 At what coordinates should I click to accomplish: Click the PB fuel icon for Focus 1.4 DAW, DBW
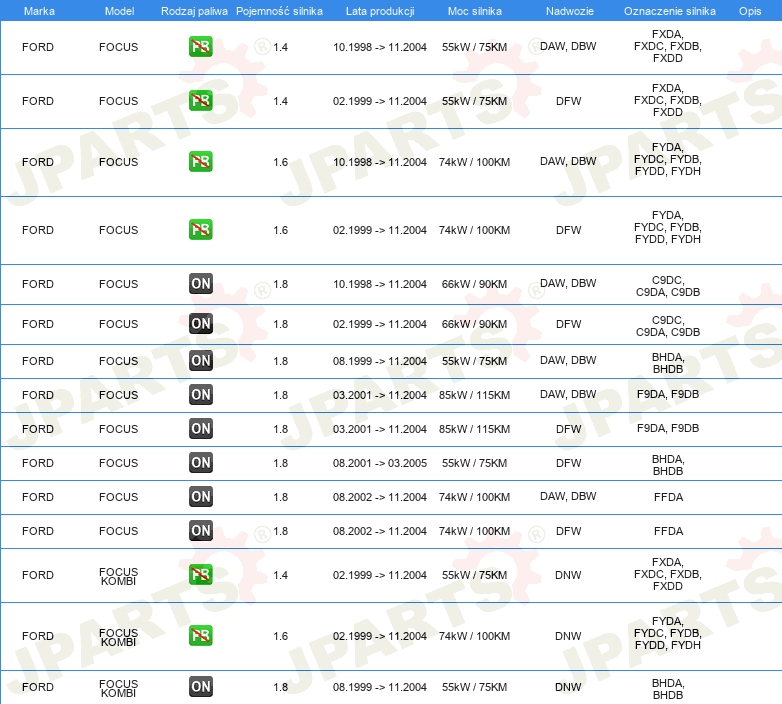(201, 47)
